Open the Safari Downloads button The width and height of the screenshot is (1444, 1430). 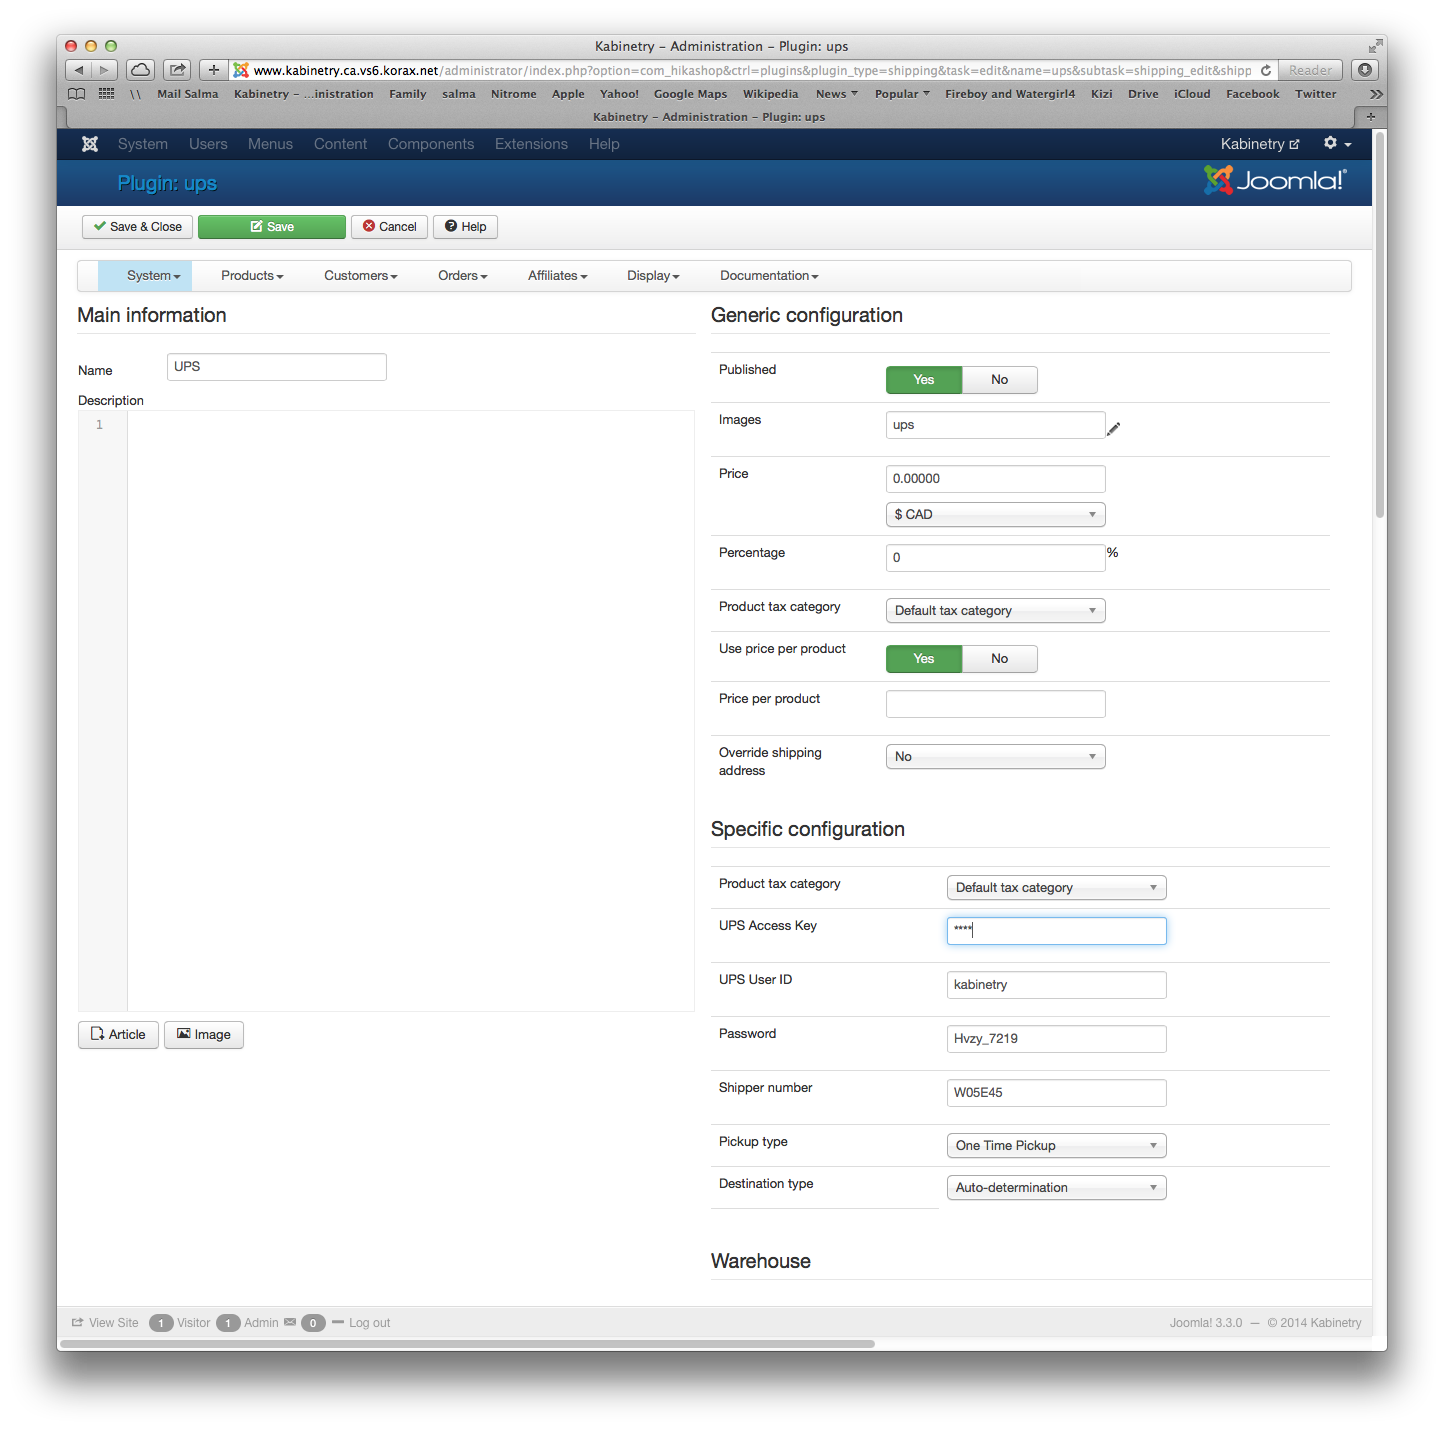1365,70
